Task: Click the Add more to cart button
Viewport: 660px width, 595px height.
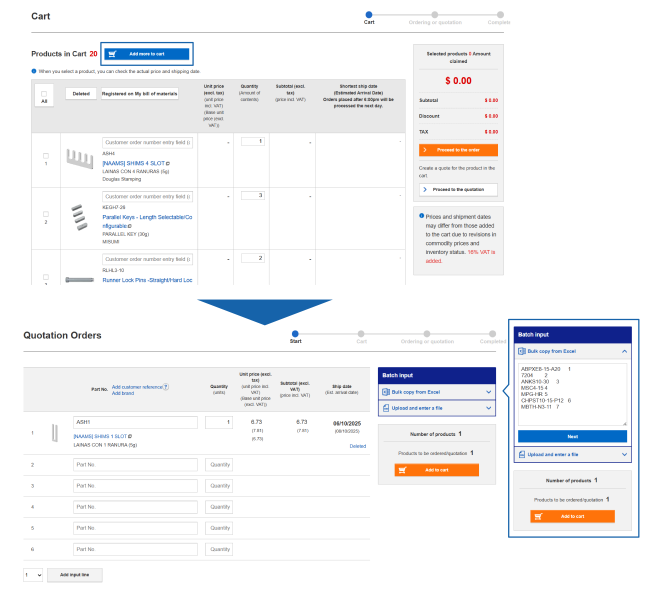Action: coord(146,53)
